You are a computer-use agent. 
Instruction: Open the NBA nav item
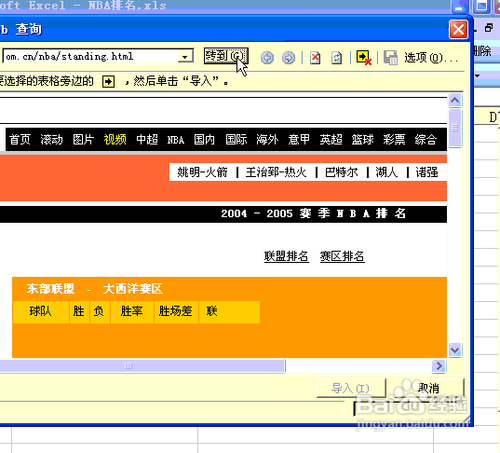(176, 140)
